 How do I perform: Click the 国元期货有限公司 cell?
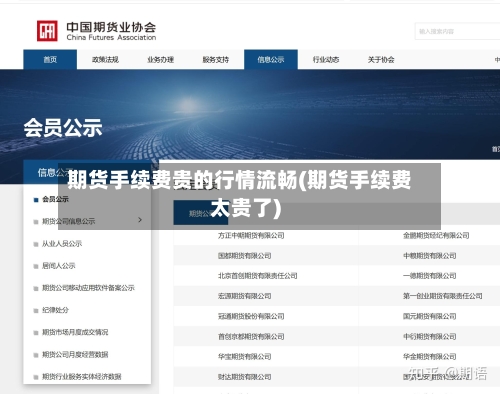(x=429, y=316)
